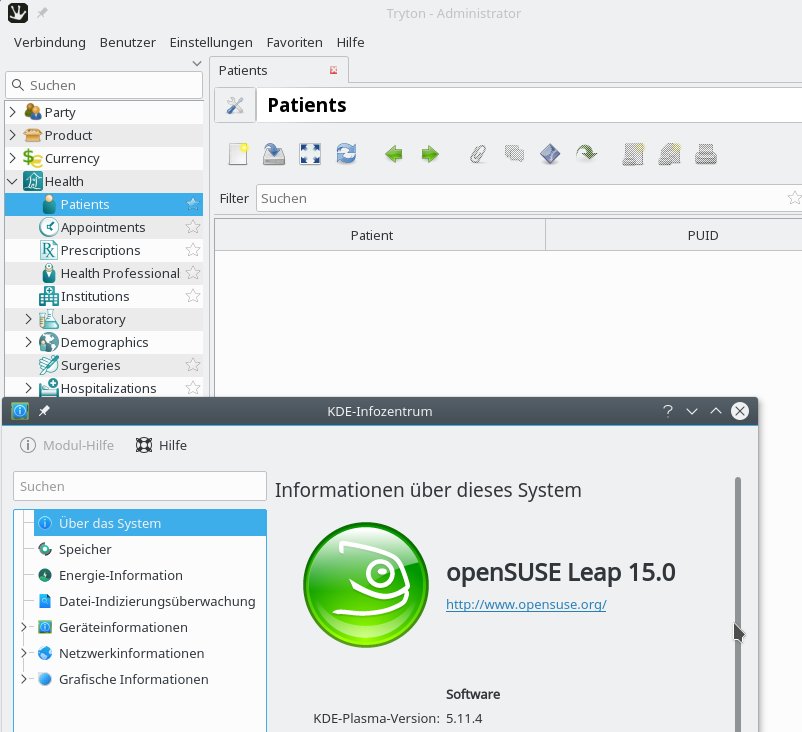
Task: Select Institutions in the Health menu
Action: click(95, 296)
